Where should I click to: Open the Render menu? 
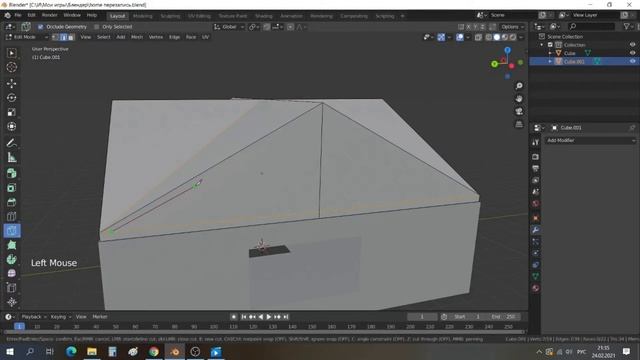click(49, 15)
